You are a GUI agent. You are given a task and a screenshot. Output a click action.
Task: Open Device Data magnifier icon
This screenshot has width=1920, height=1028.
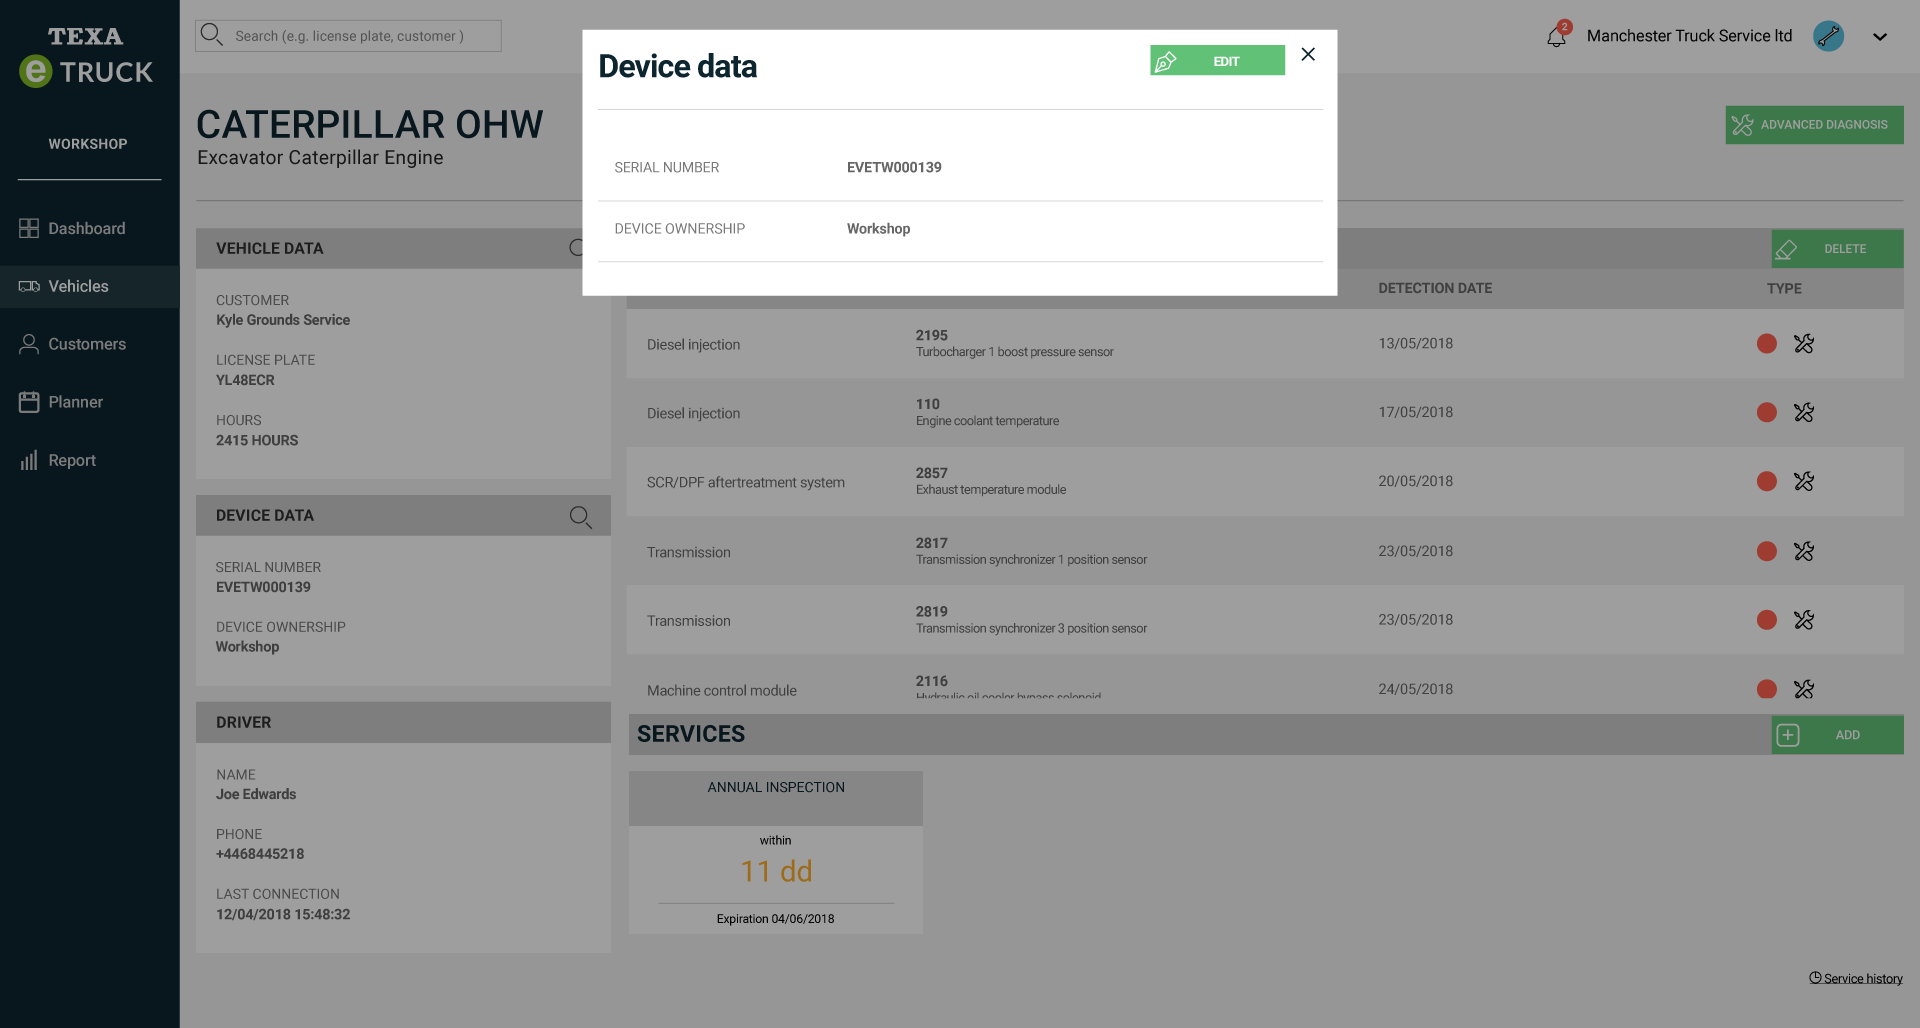[x=581, y=516]
